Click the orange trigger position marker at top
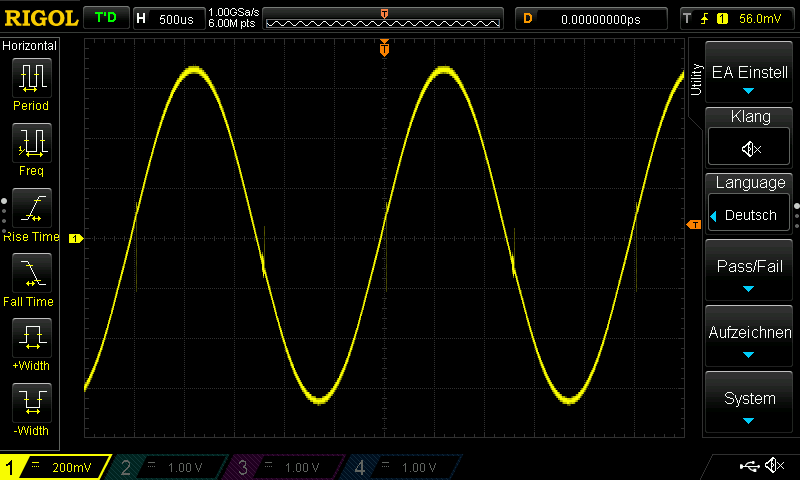800x480 pixels. click(385, 48)
